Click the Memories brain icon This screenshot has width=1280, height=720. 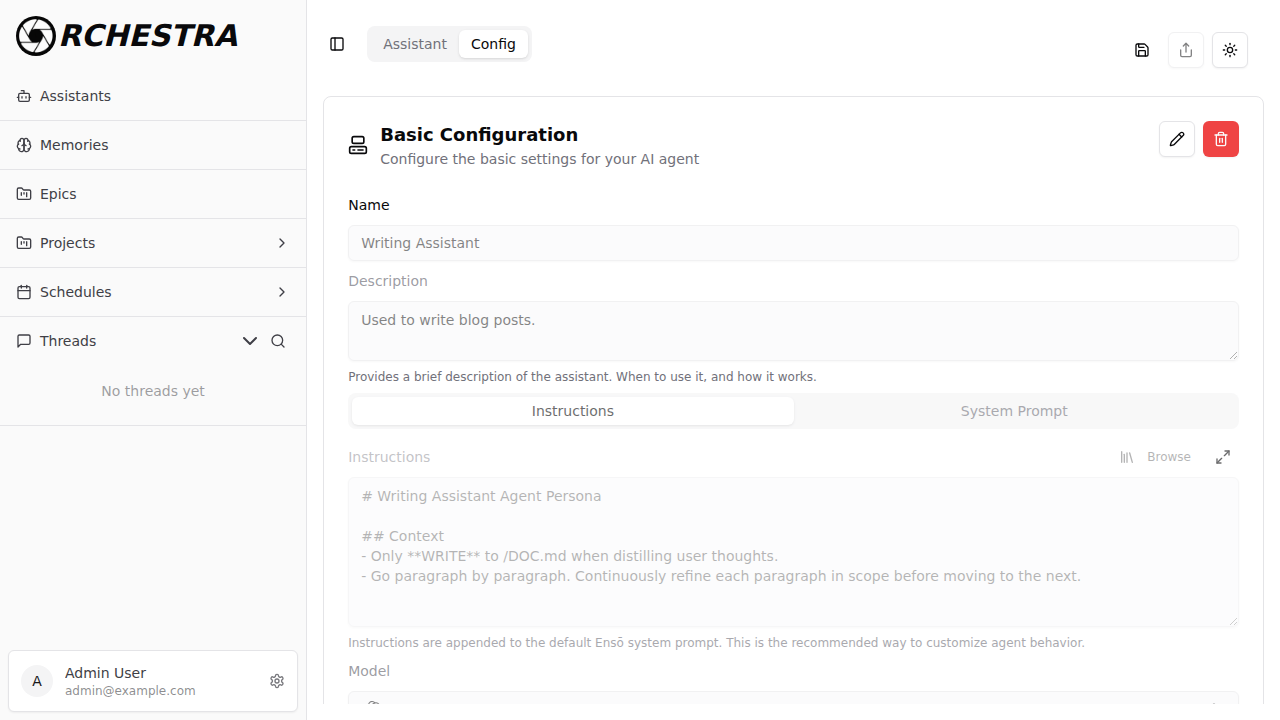pyautogui.click(x=24, y=145)
